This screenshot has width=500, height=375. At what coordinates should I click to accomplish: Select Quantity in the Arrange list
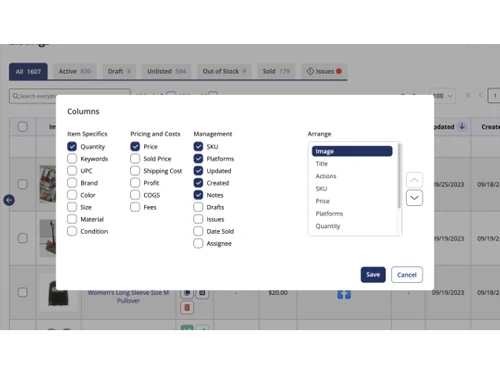[352, 226]
